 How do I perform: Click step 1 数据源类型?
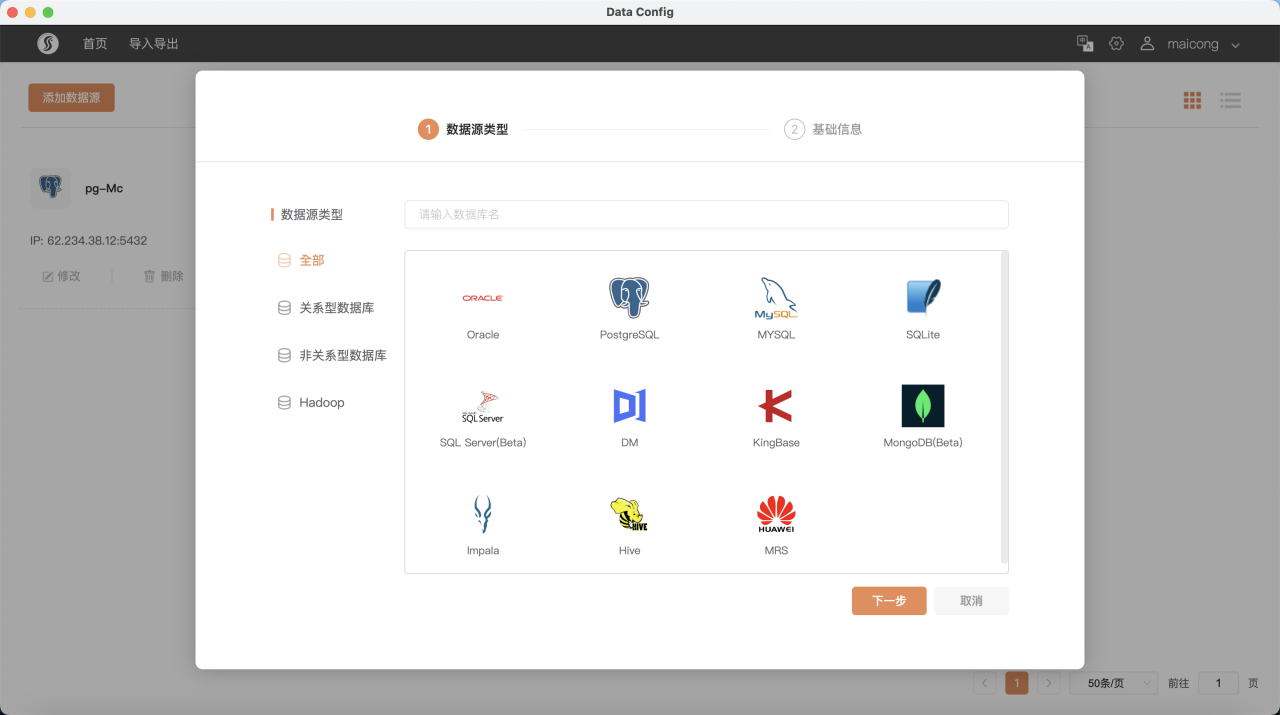coord(463,129)
